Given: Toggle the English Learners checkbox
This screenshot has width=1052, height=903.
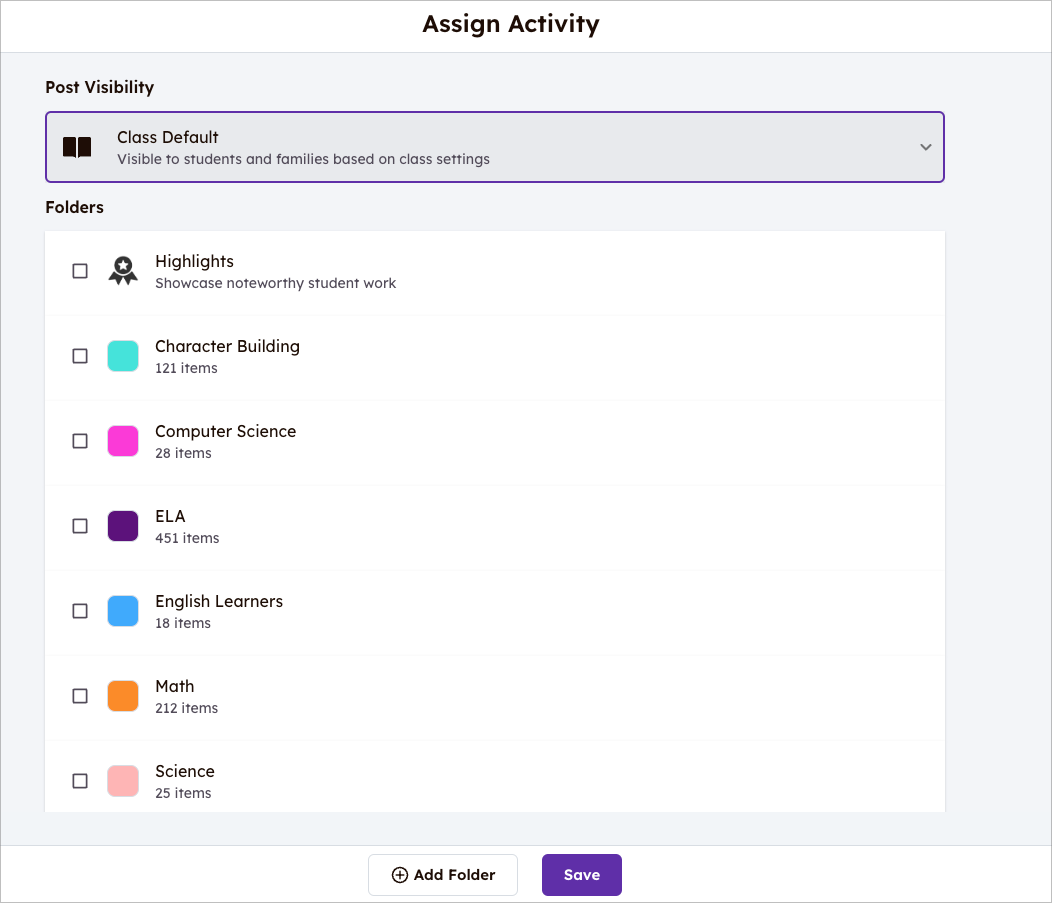Looking at the screenshot, I should pos(80,611).
